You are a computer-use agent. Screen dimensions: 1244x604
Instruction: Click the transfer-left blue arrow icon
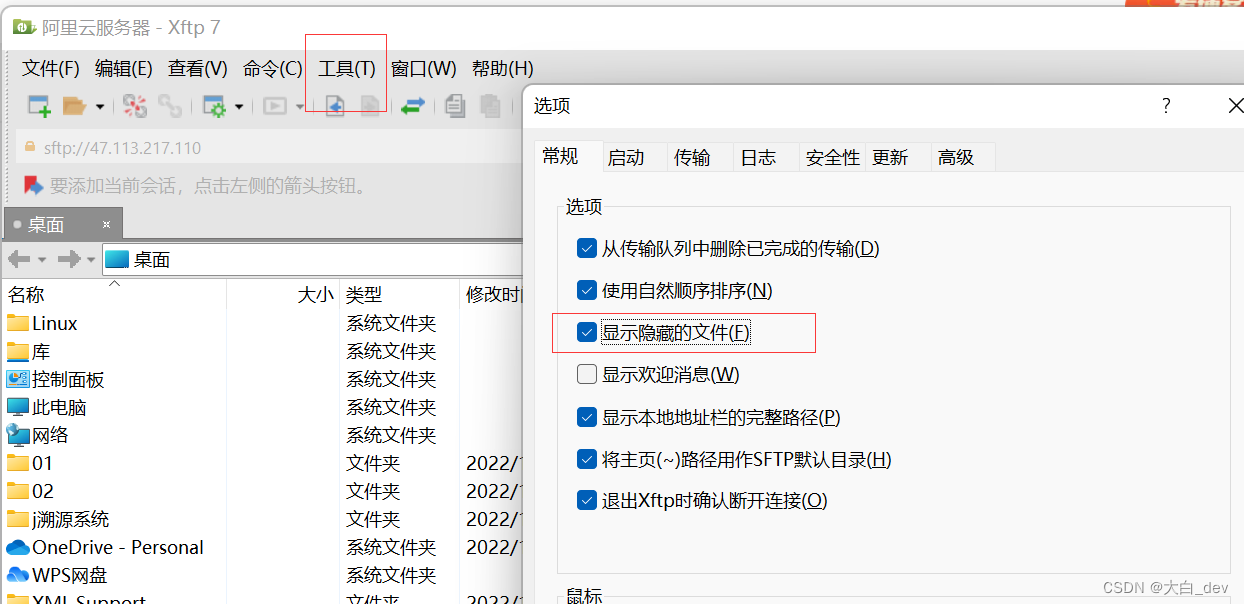click(335, 106)
